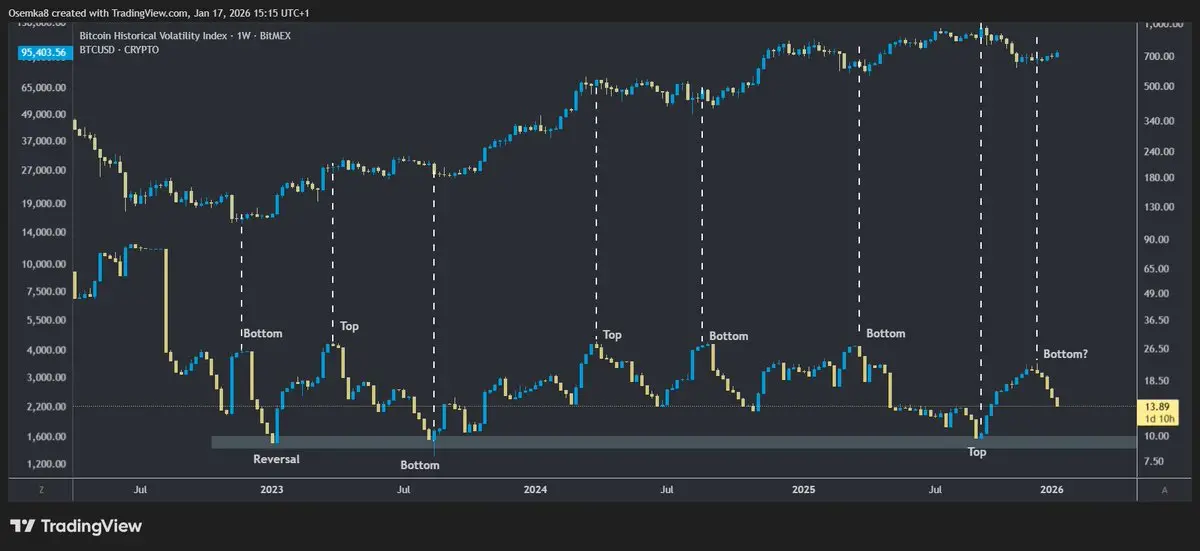
Task: Click 19,000.00 on the left price scale
Action: (x=43, y=204)
